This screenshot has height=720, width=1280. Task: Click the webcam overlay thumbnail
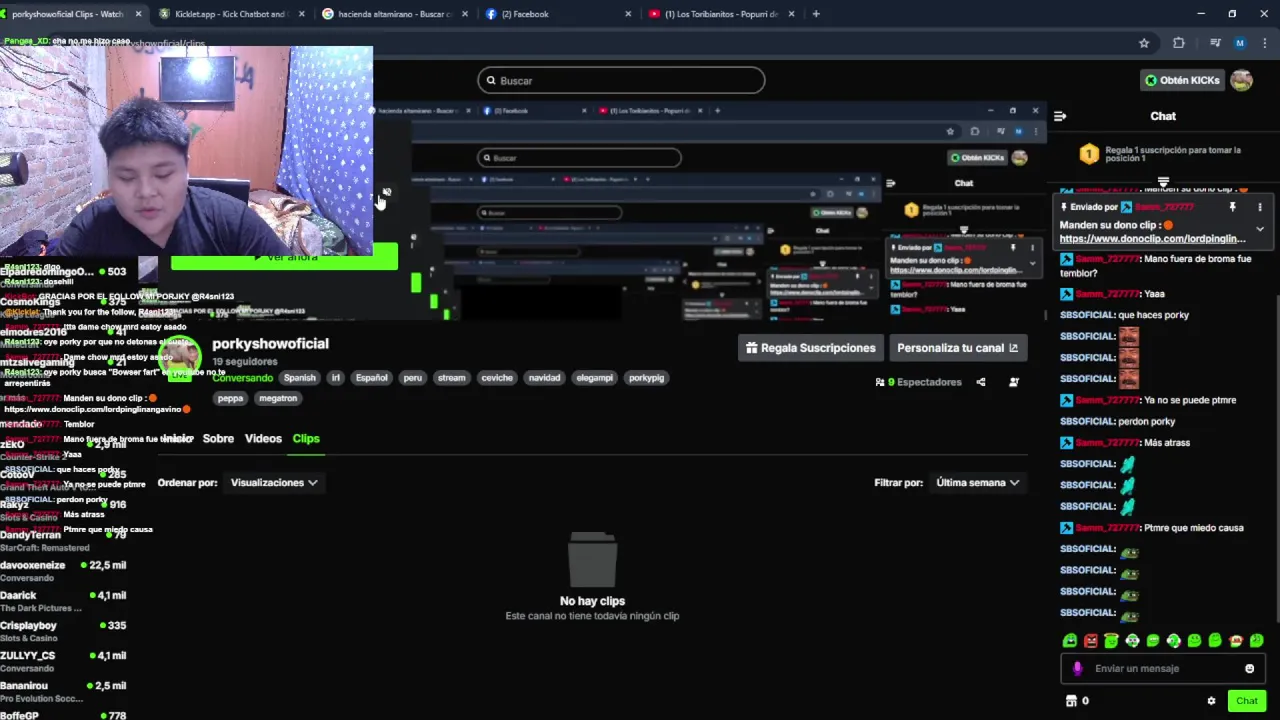point(186,151)
